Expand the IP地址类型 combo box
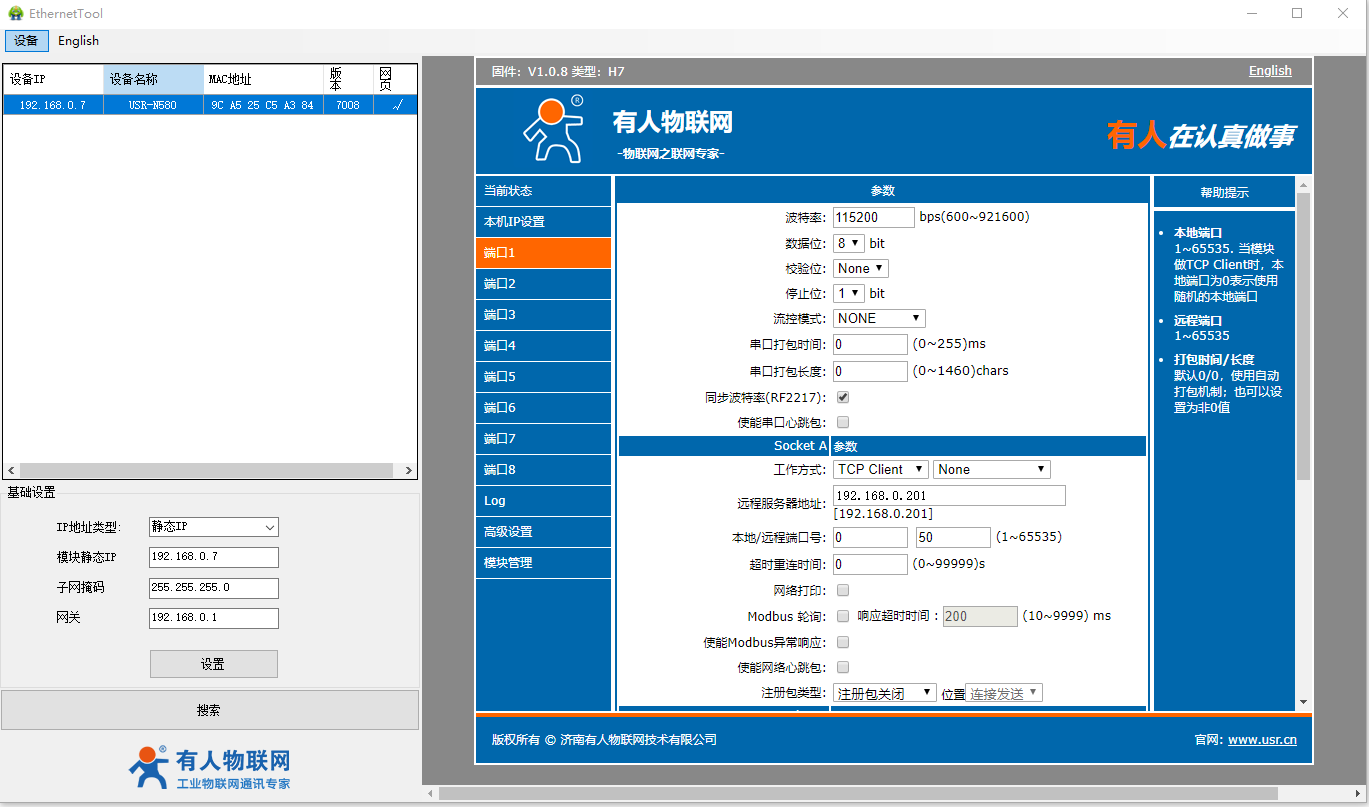This screenshot has height=807, width=1369. pos(213,527)
